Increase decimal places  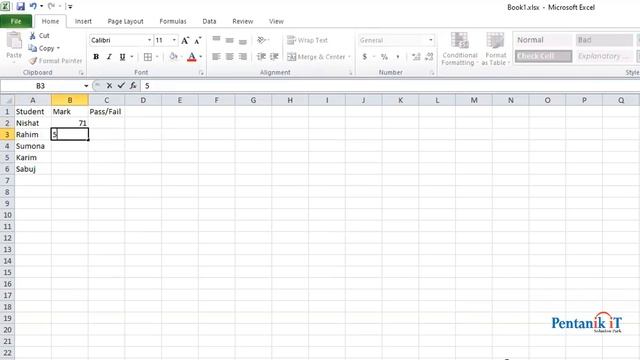click(x=416, y=57)
